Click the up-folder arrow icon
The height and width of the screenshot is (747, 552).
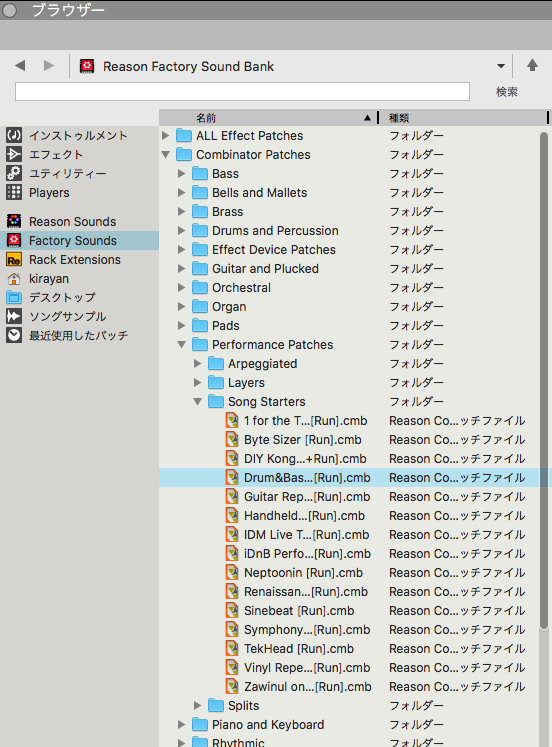pos(532,65)
